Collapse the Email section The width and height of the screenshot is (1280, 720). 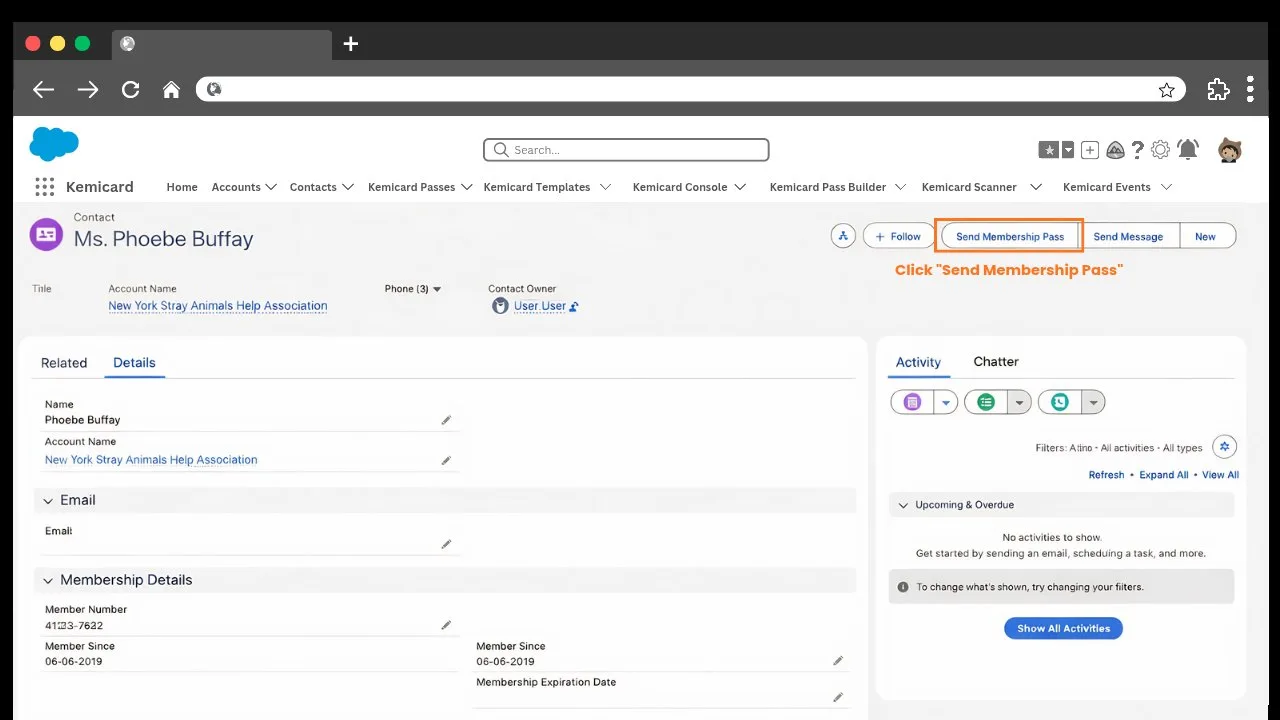tap(48, 501)
